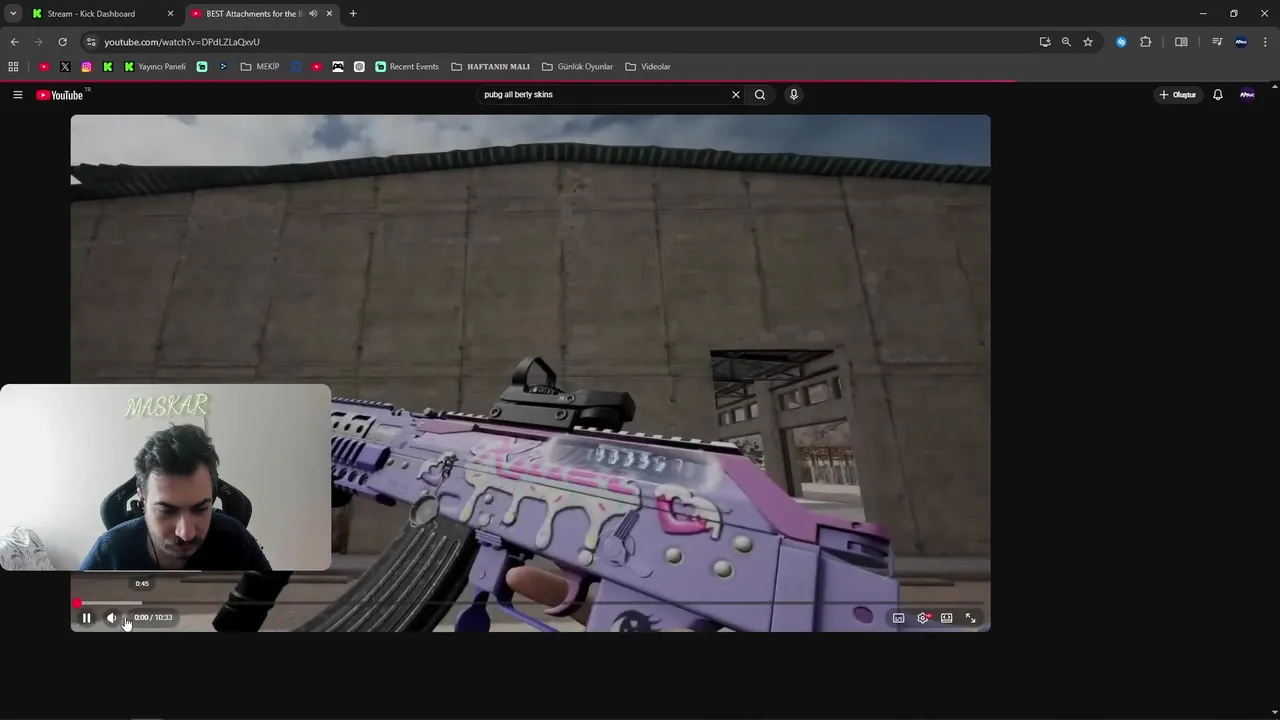Screen dimensions: 1280x720
Task: View site information in the address bar
Action: point(91,42)
